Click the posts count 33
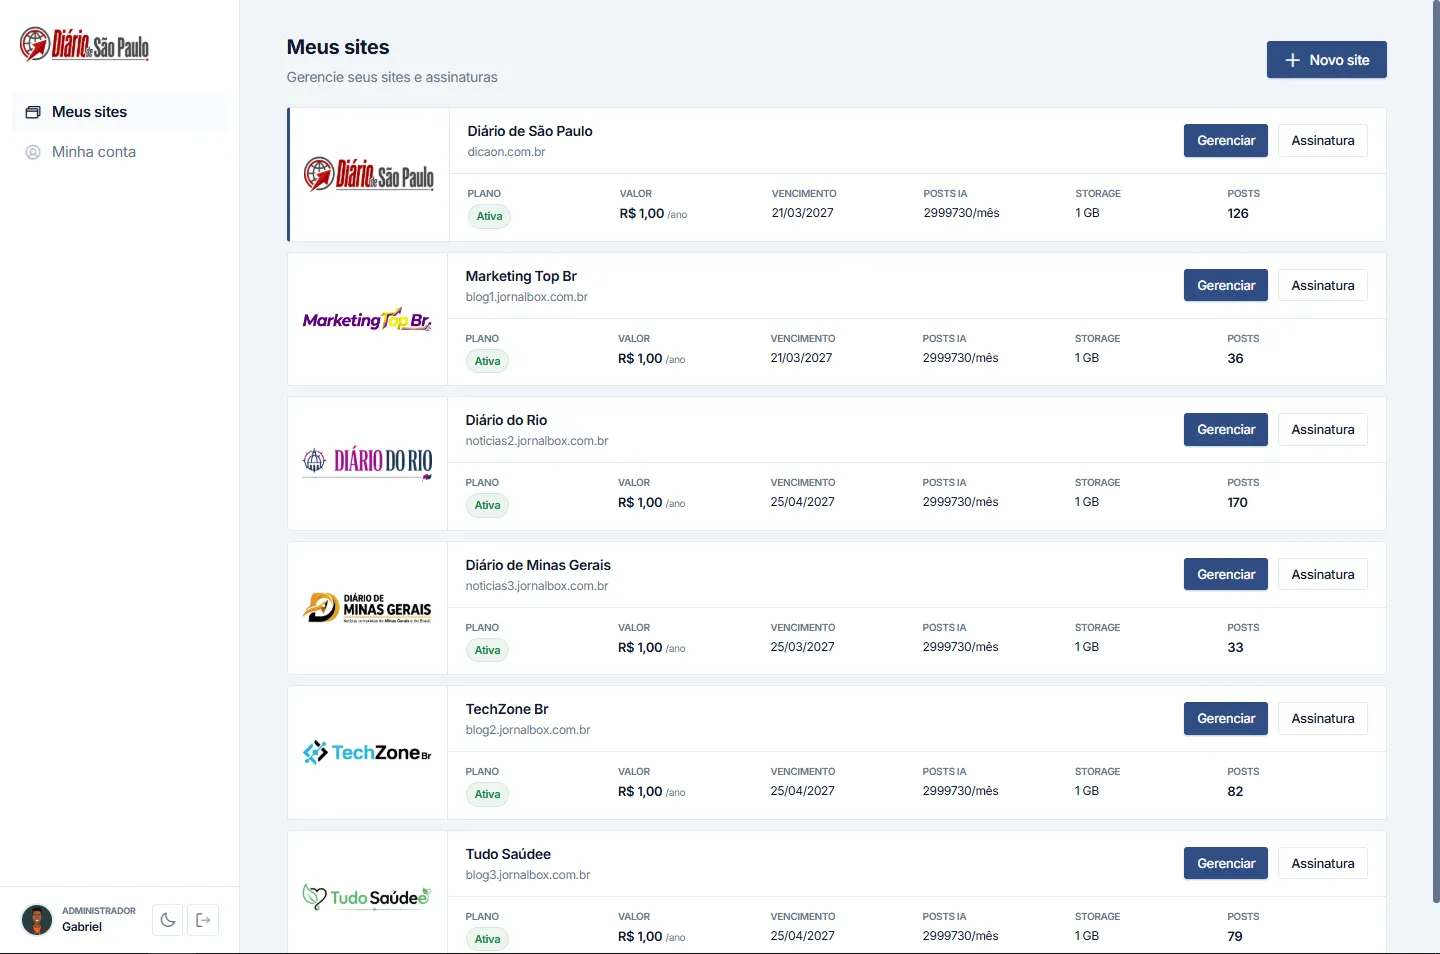Image resolution: width=1440 pixels, height=954 pixels. pos(1236,647)
